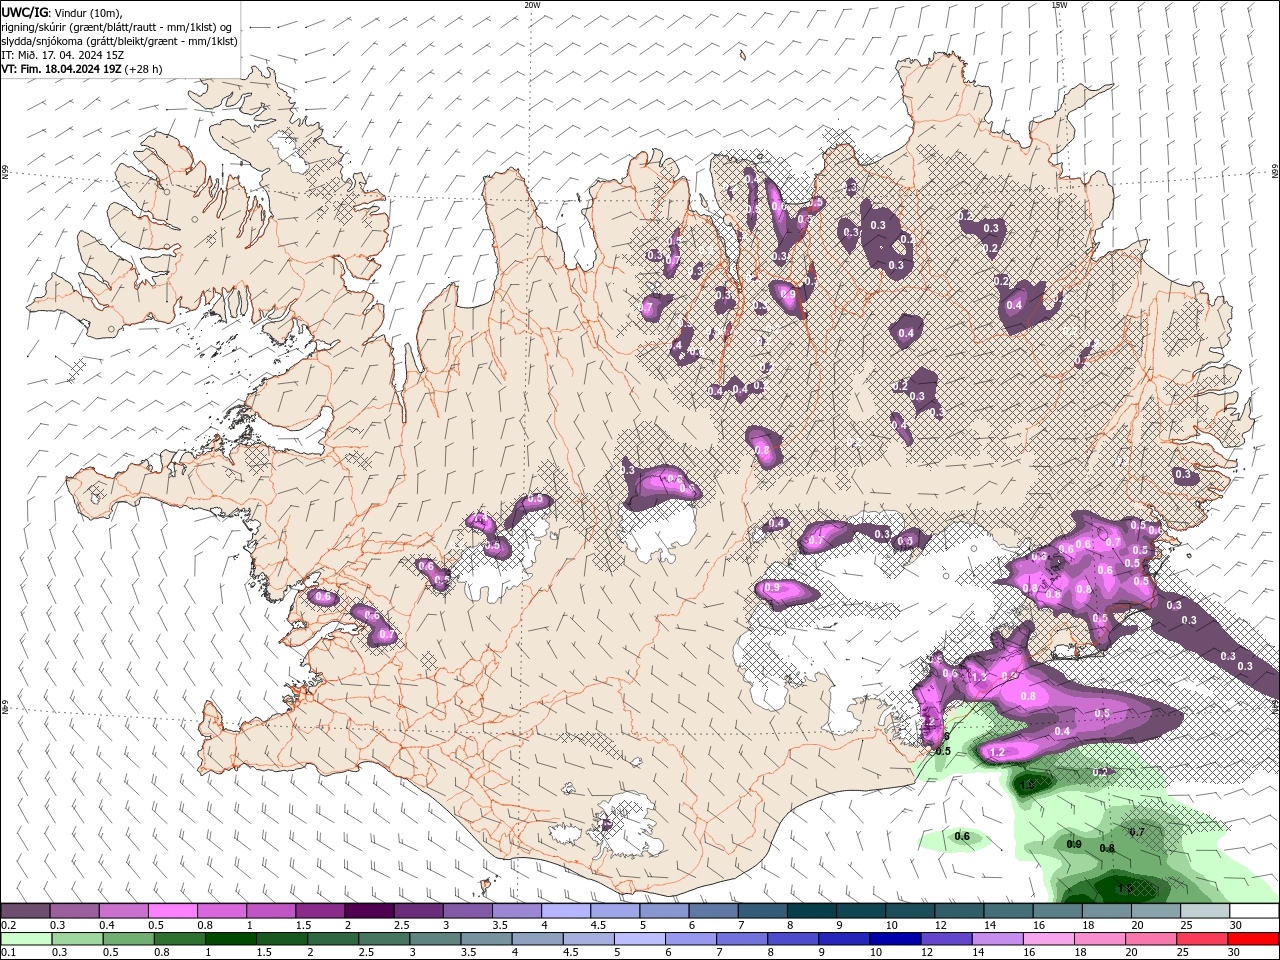1280x960 pixels.
Task: Pick top legend swatch between 1 and 1.5
Action: [x=270, y=911]
